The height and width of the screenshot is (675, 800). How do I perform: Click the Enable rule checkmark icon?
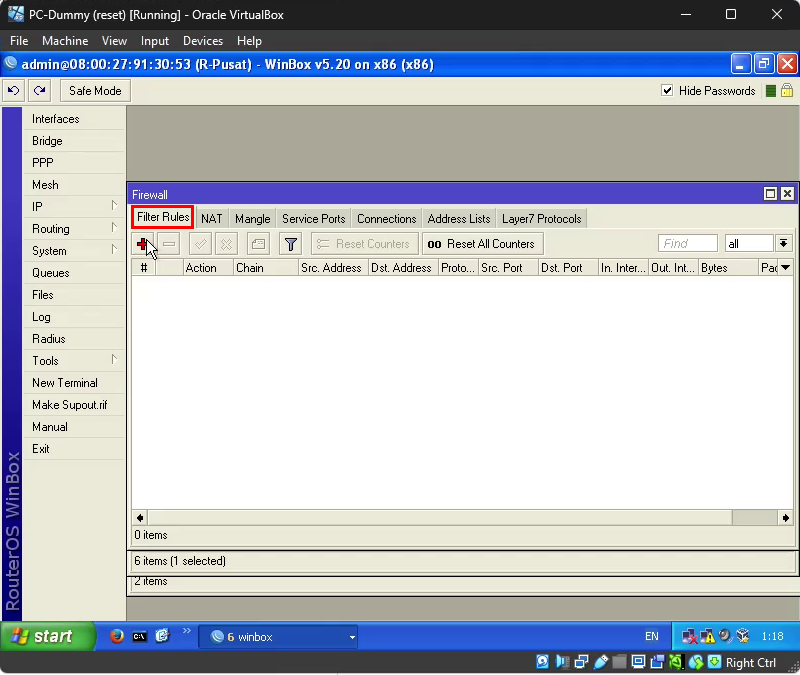point(201,244)
